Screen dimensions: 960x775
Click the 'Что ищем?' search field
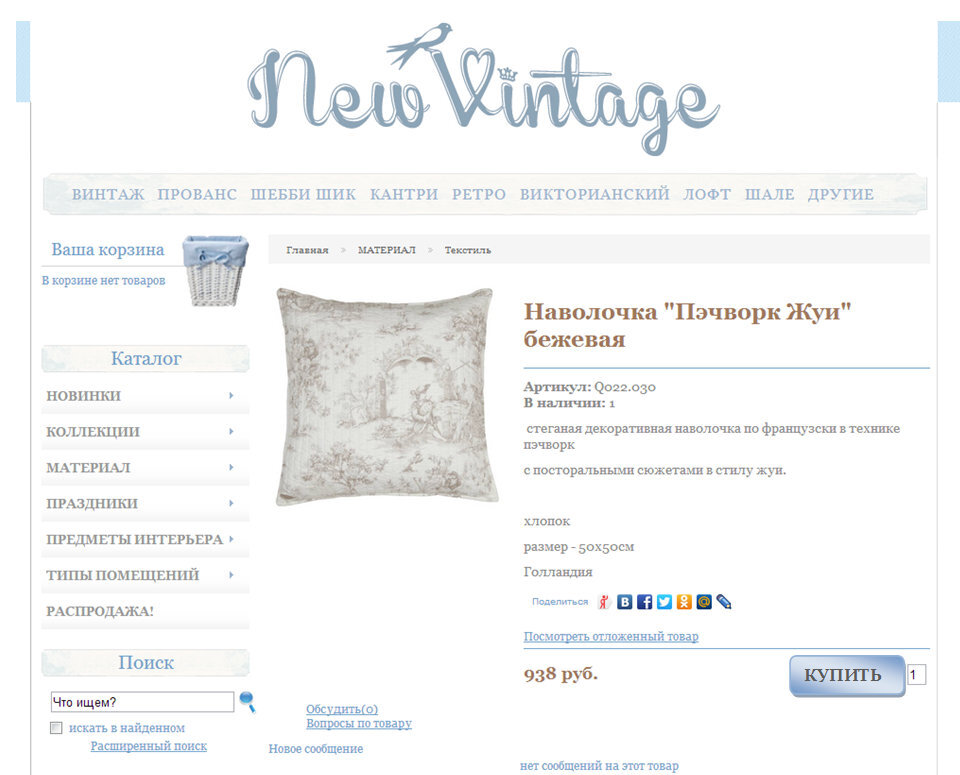(142, 702)
